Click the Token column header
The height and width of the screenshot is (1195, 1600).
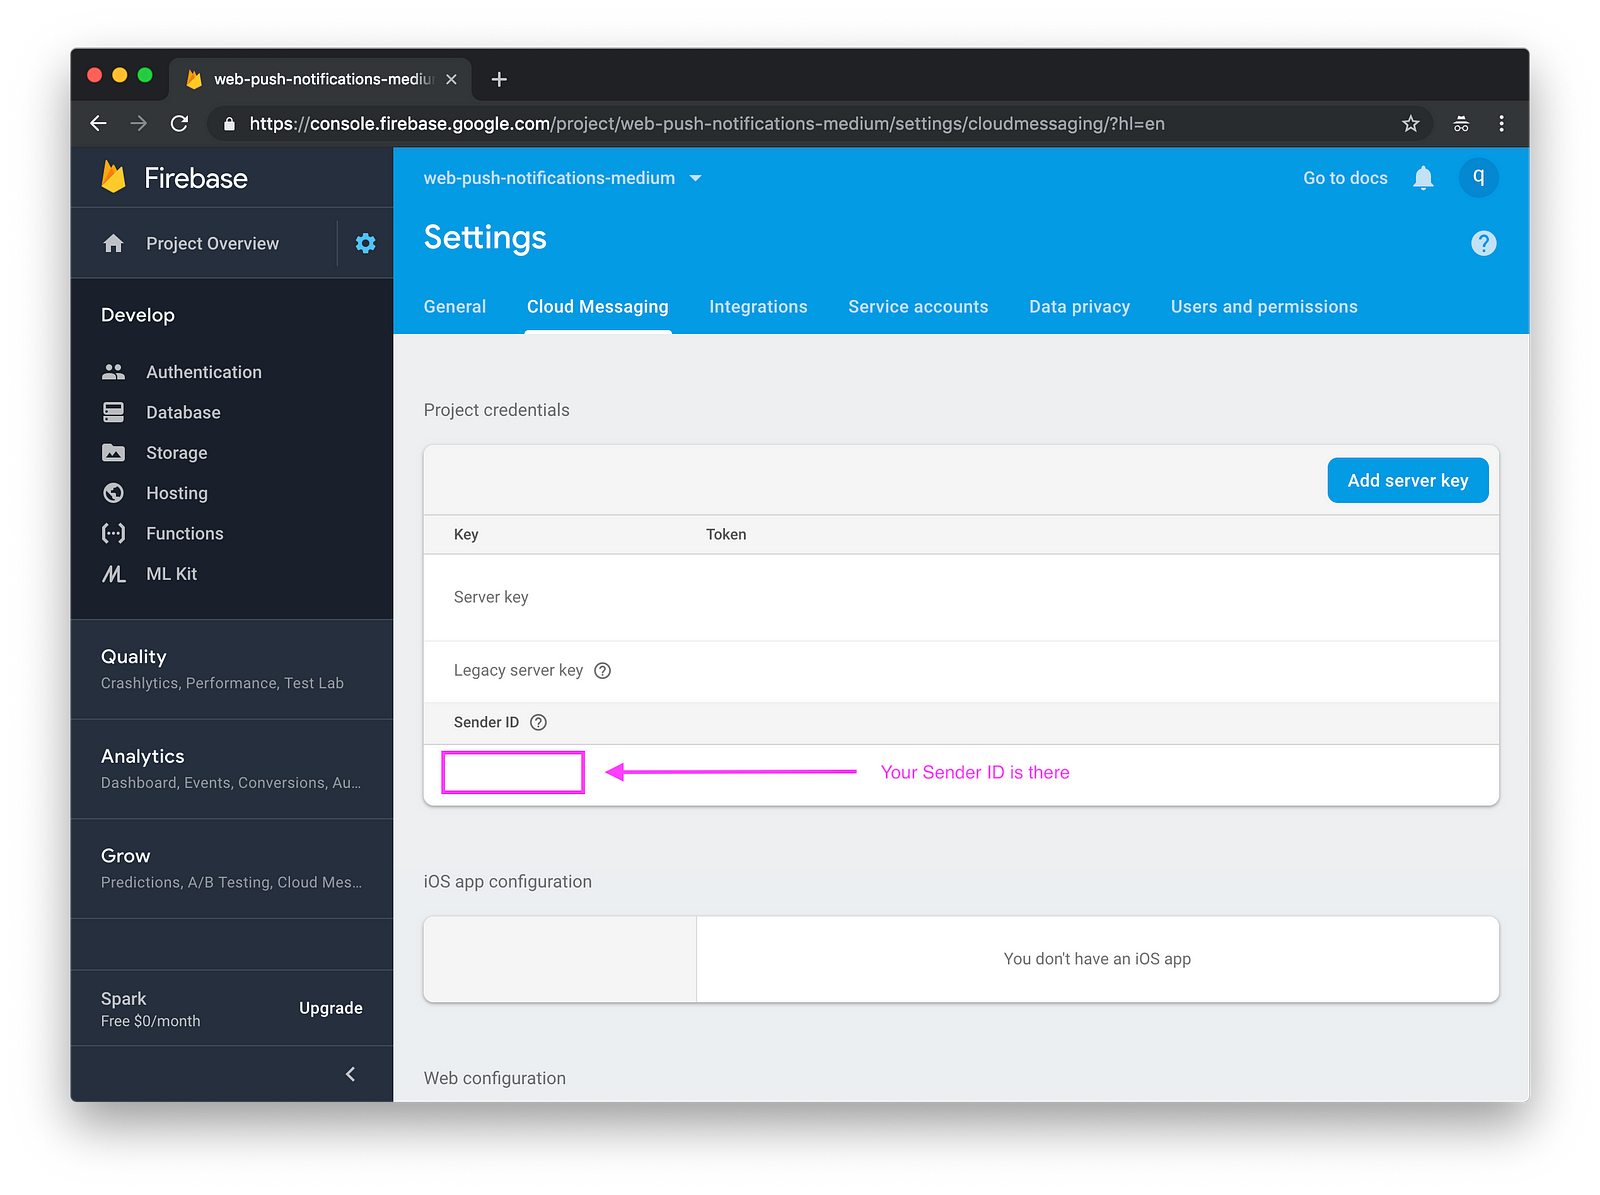[726, 534]
